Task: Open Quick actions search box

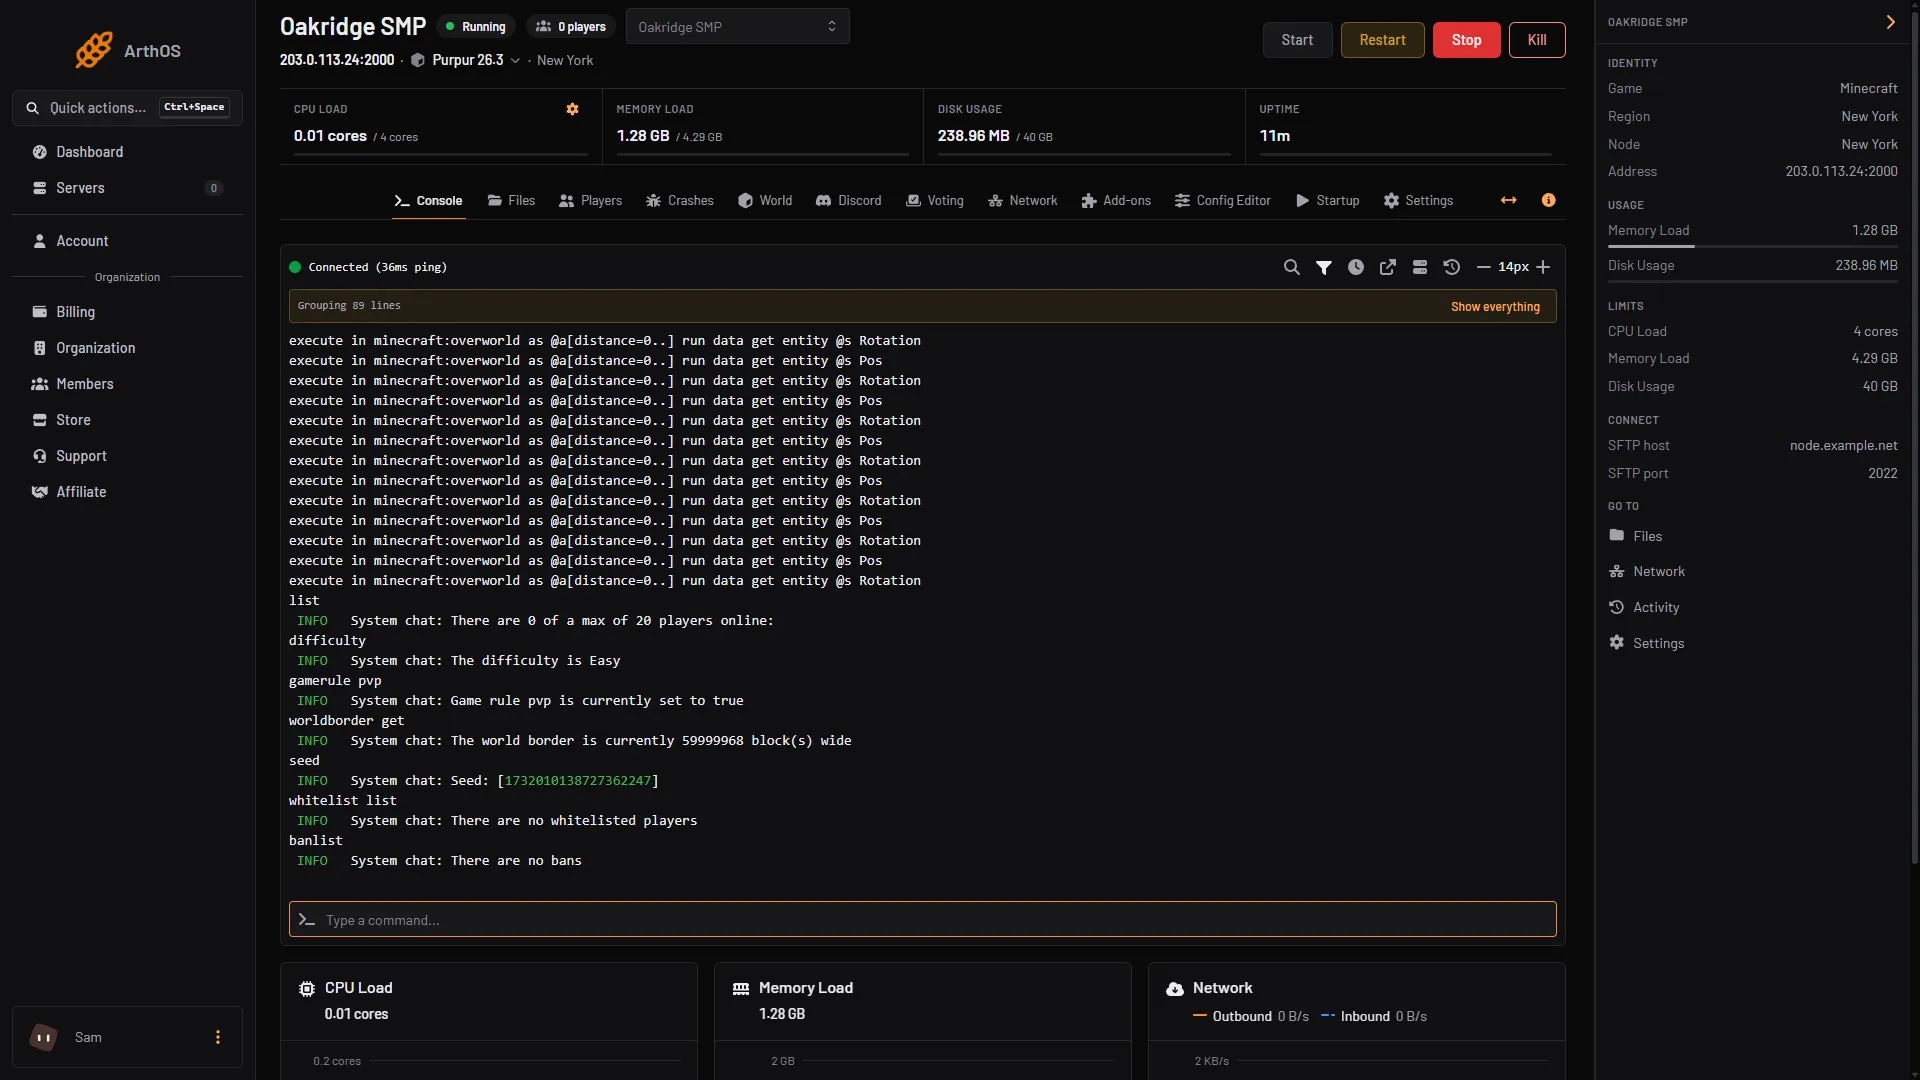Action: (x=127, y=108)
